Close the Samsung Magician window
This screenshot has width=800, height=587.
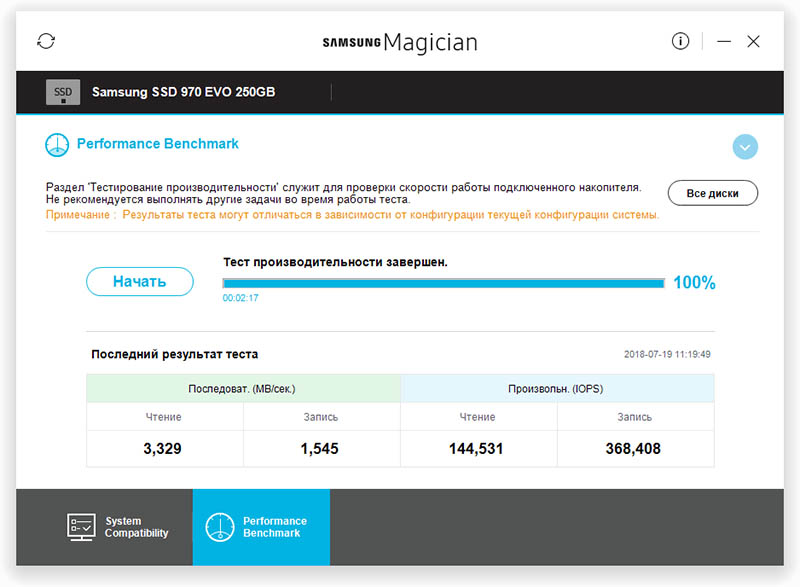(x=753, y=41)
